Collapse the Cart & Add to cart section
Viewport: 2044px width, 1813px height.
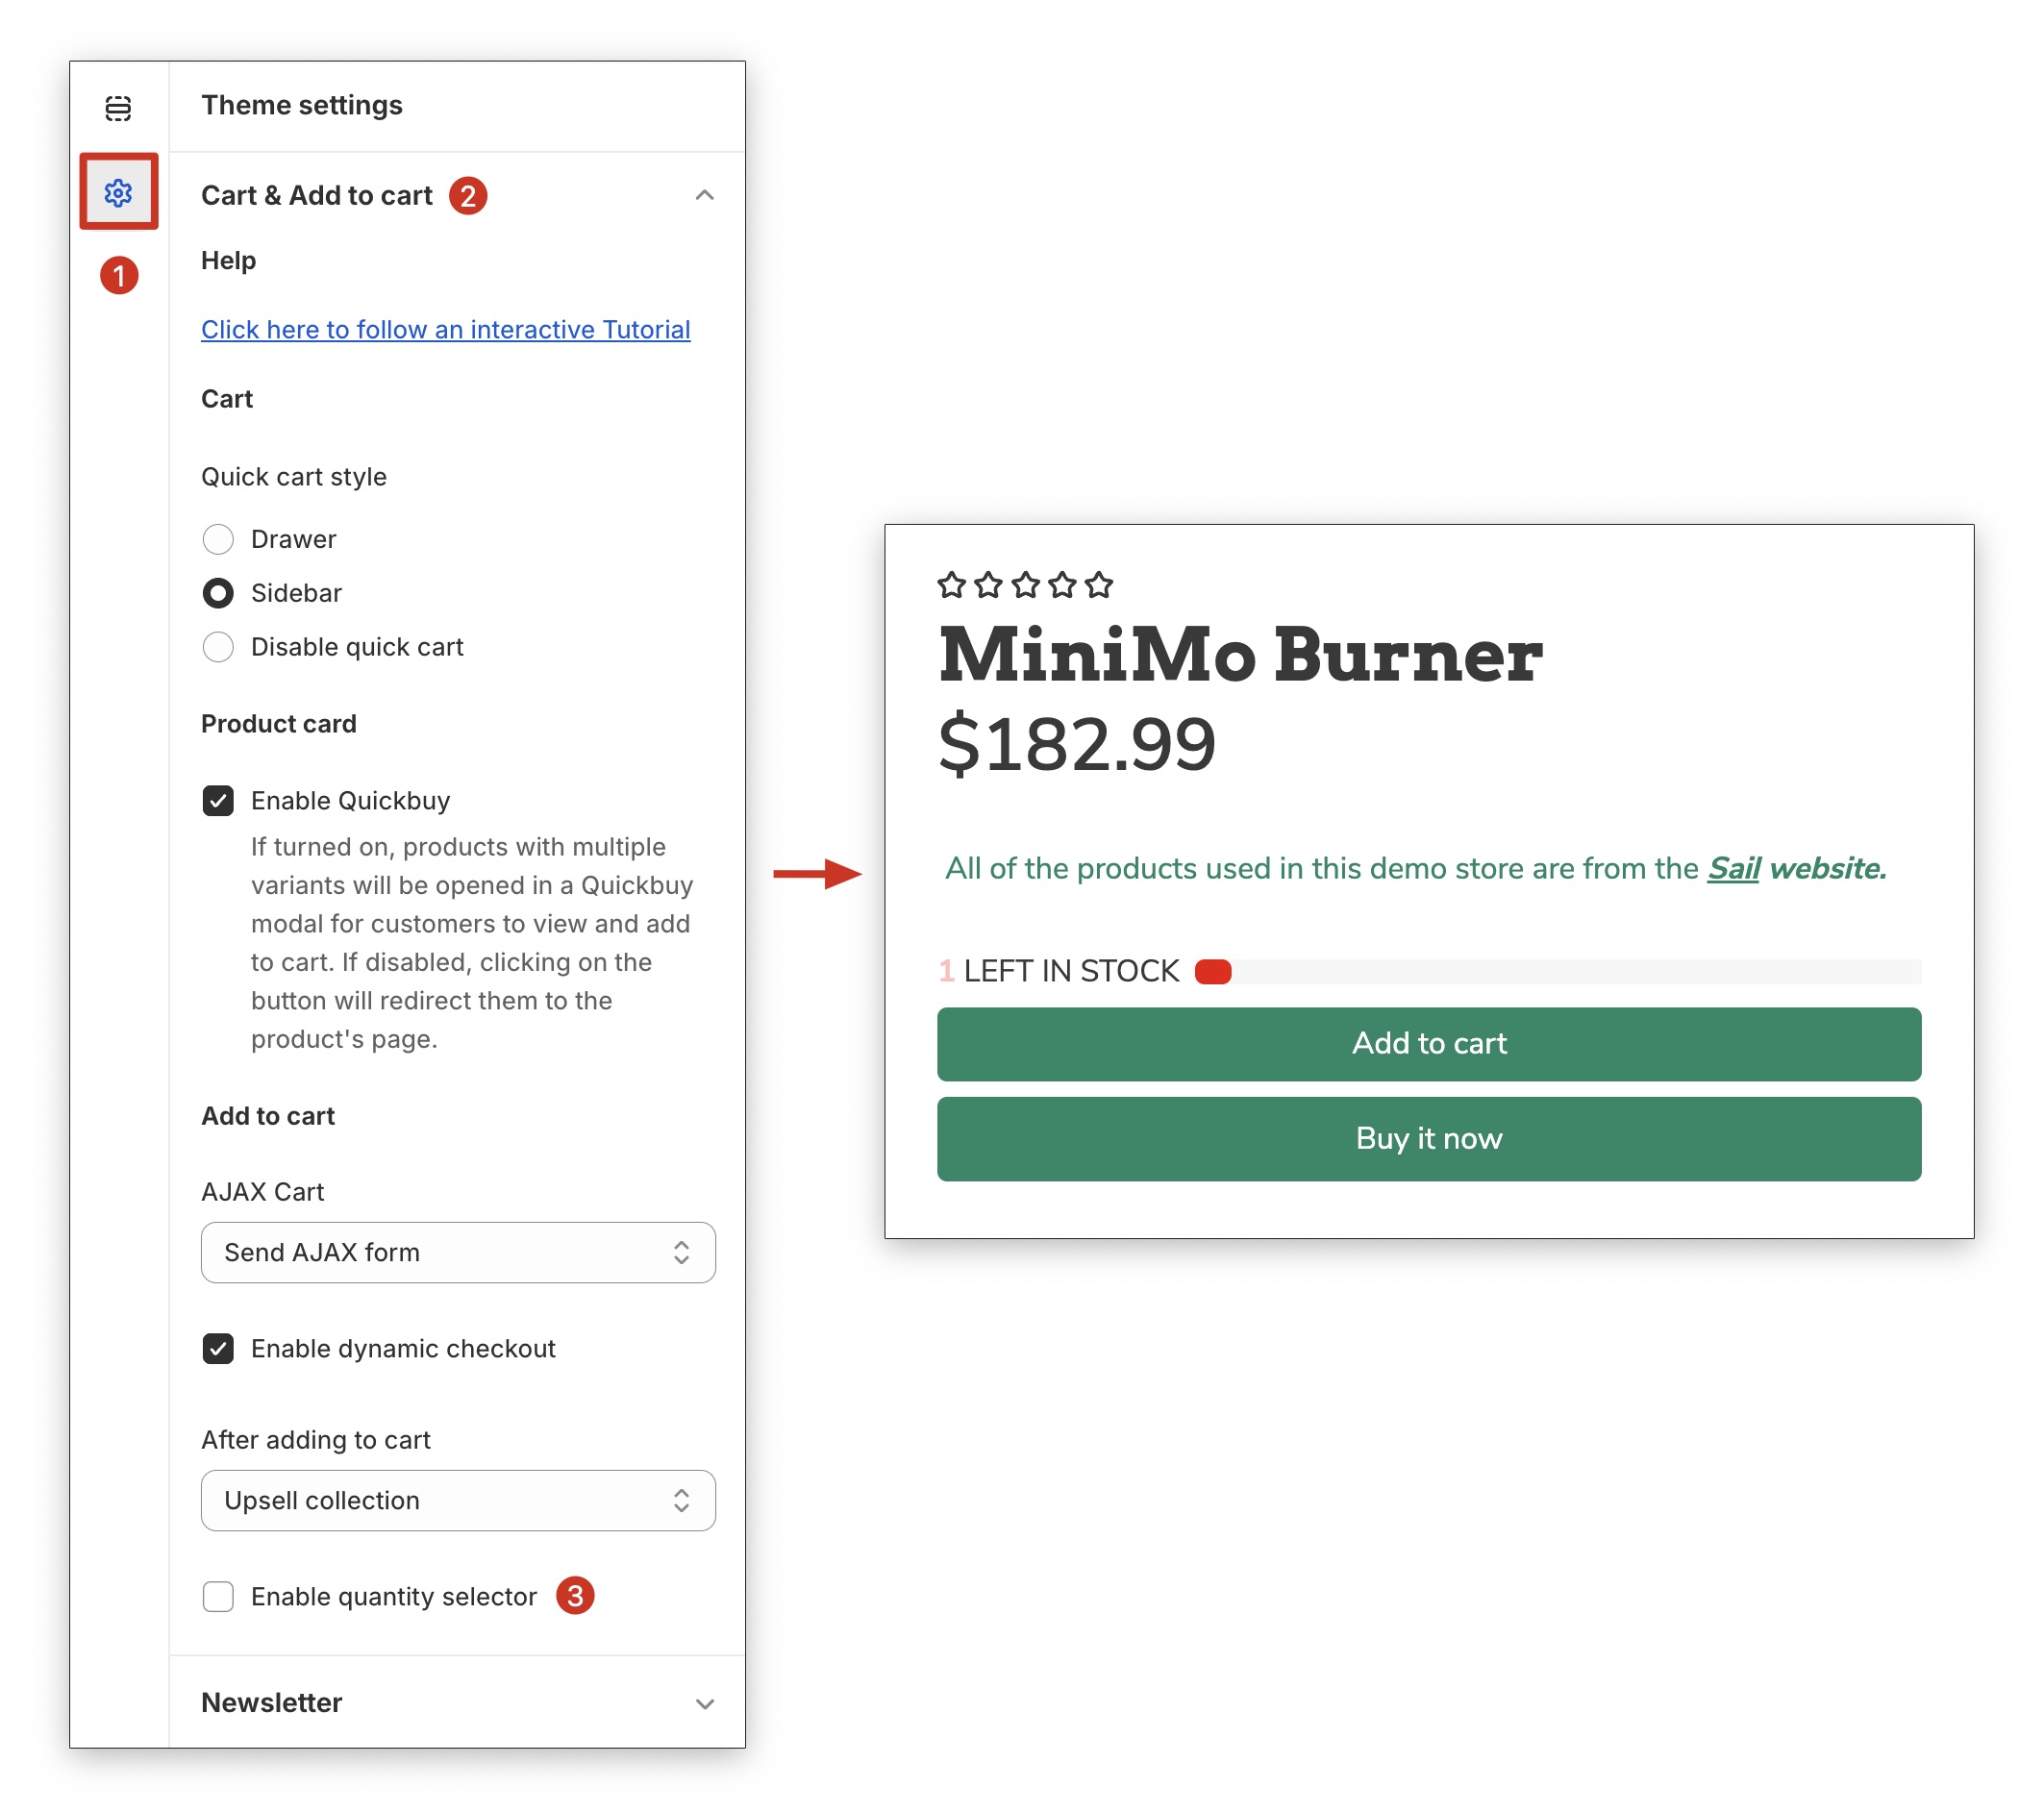click(704, 196)
